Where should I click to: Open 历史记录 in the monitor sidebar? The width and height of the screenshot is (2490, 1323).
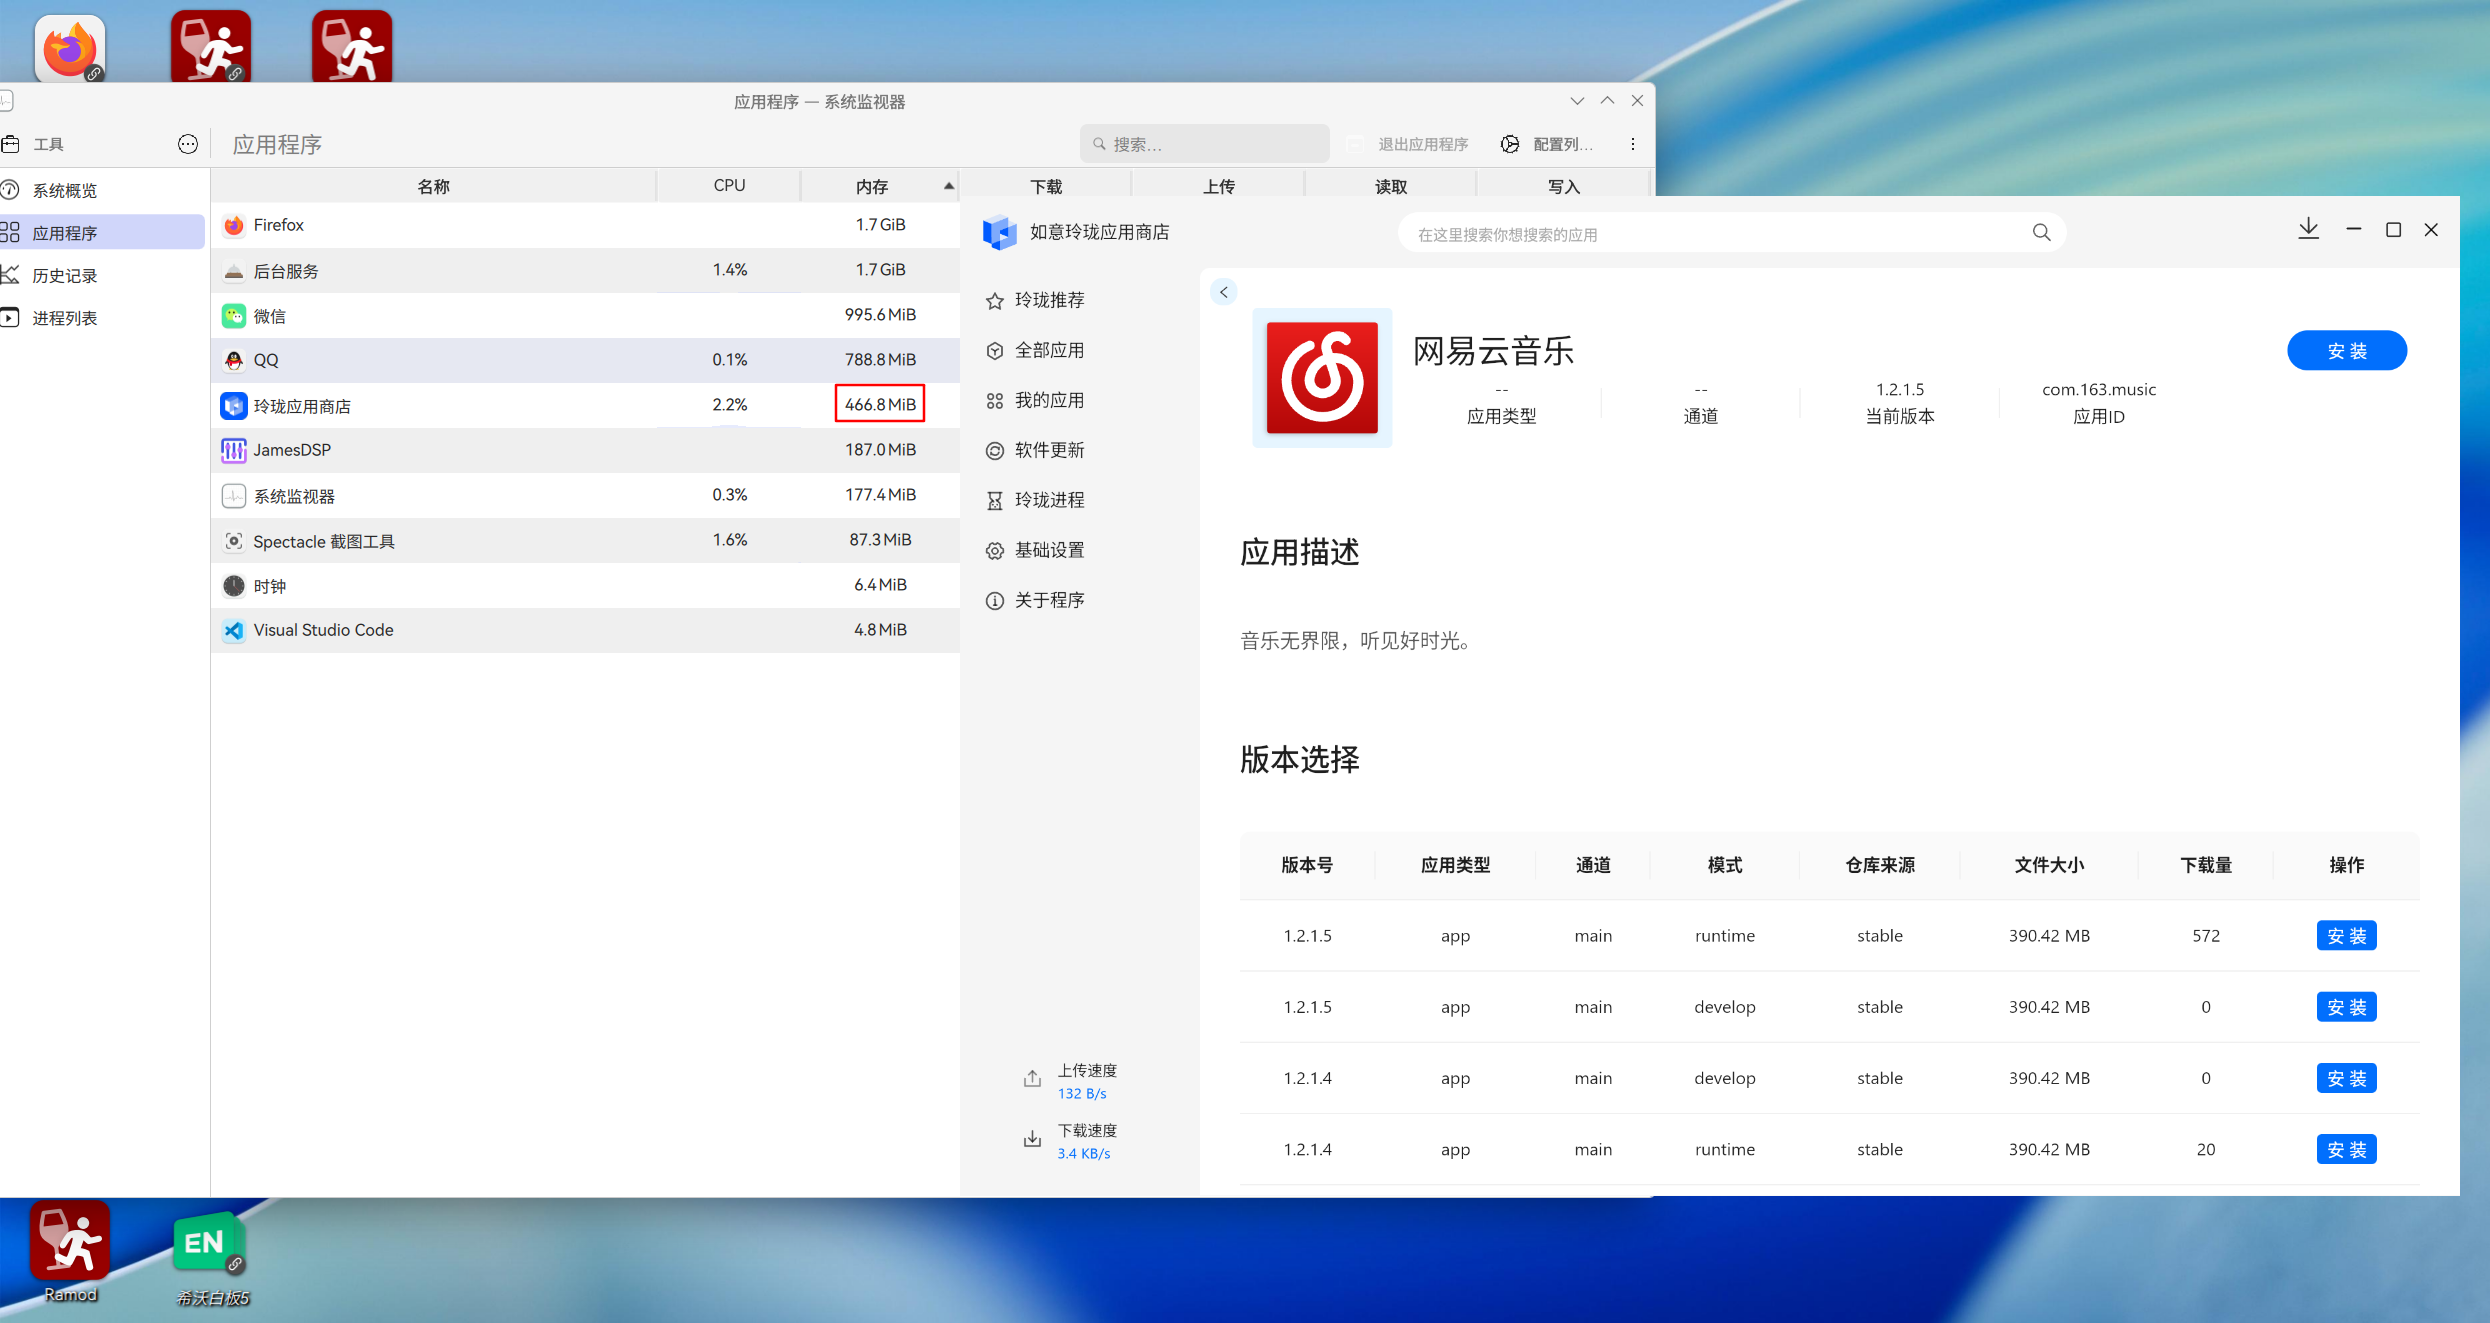pos(102,275)
